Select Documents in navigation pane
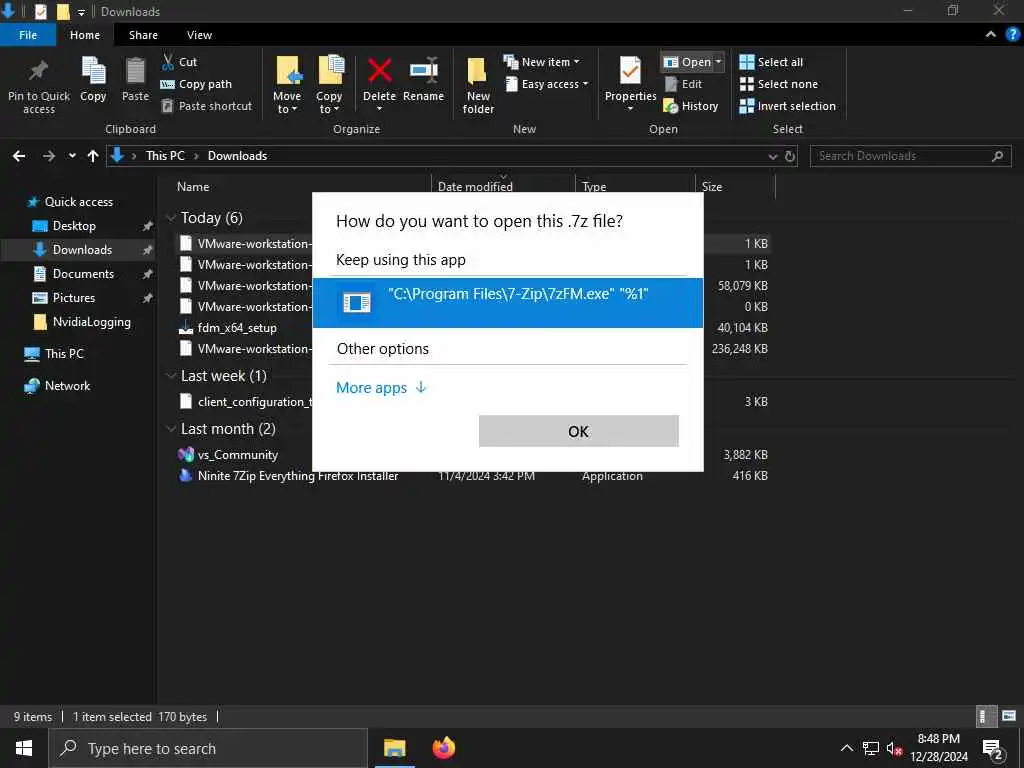Screen dimensions: 1024x768 tap(83, 274)
